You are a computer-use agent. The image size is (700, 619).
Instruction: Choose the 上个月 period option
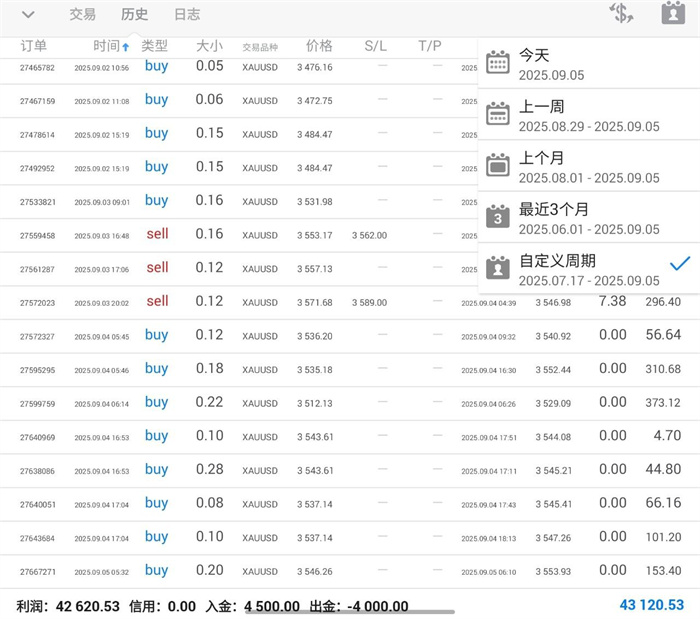(x=589, y=166)
